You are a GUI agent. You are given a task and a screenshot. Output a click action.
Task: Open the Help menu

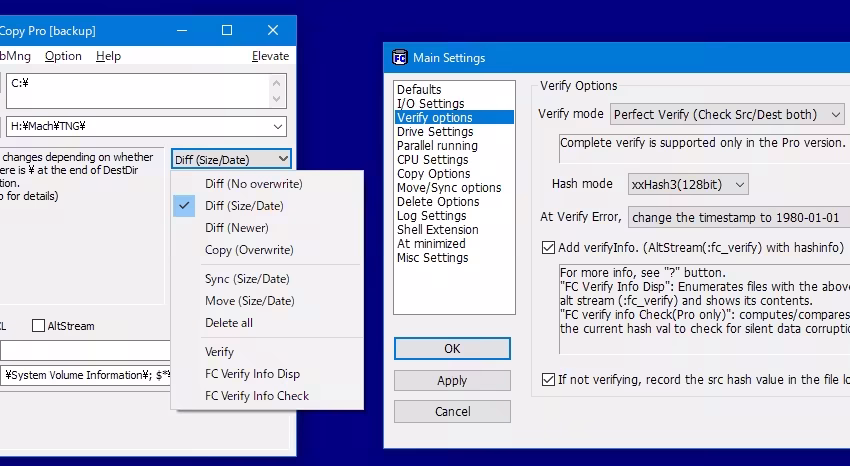[x=108, y=56]
